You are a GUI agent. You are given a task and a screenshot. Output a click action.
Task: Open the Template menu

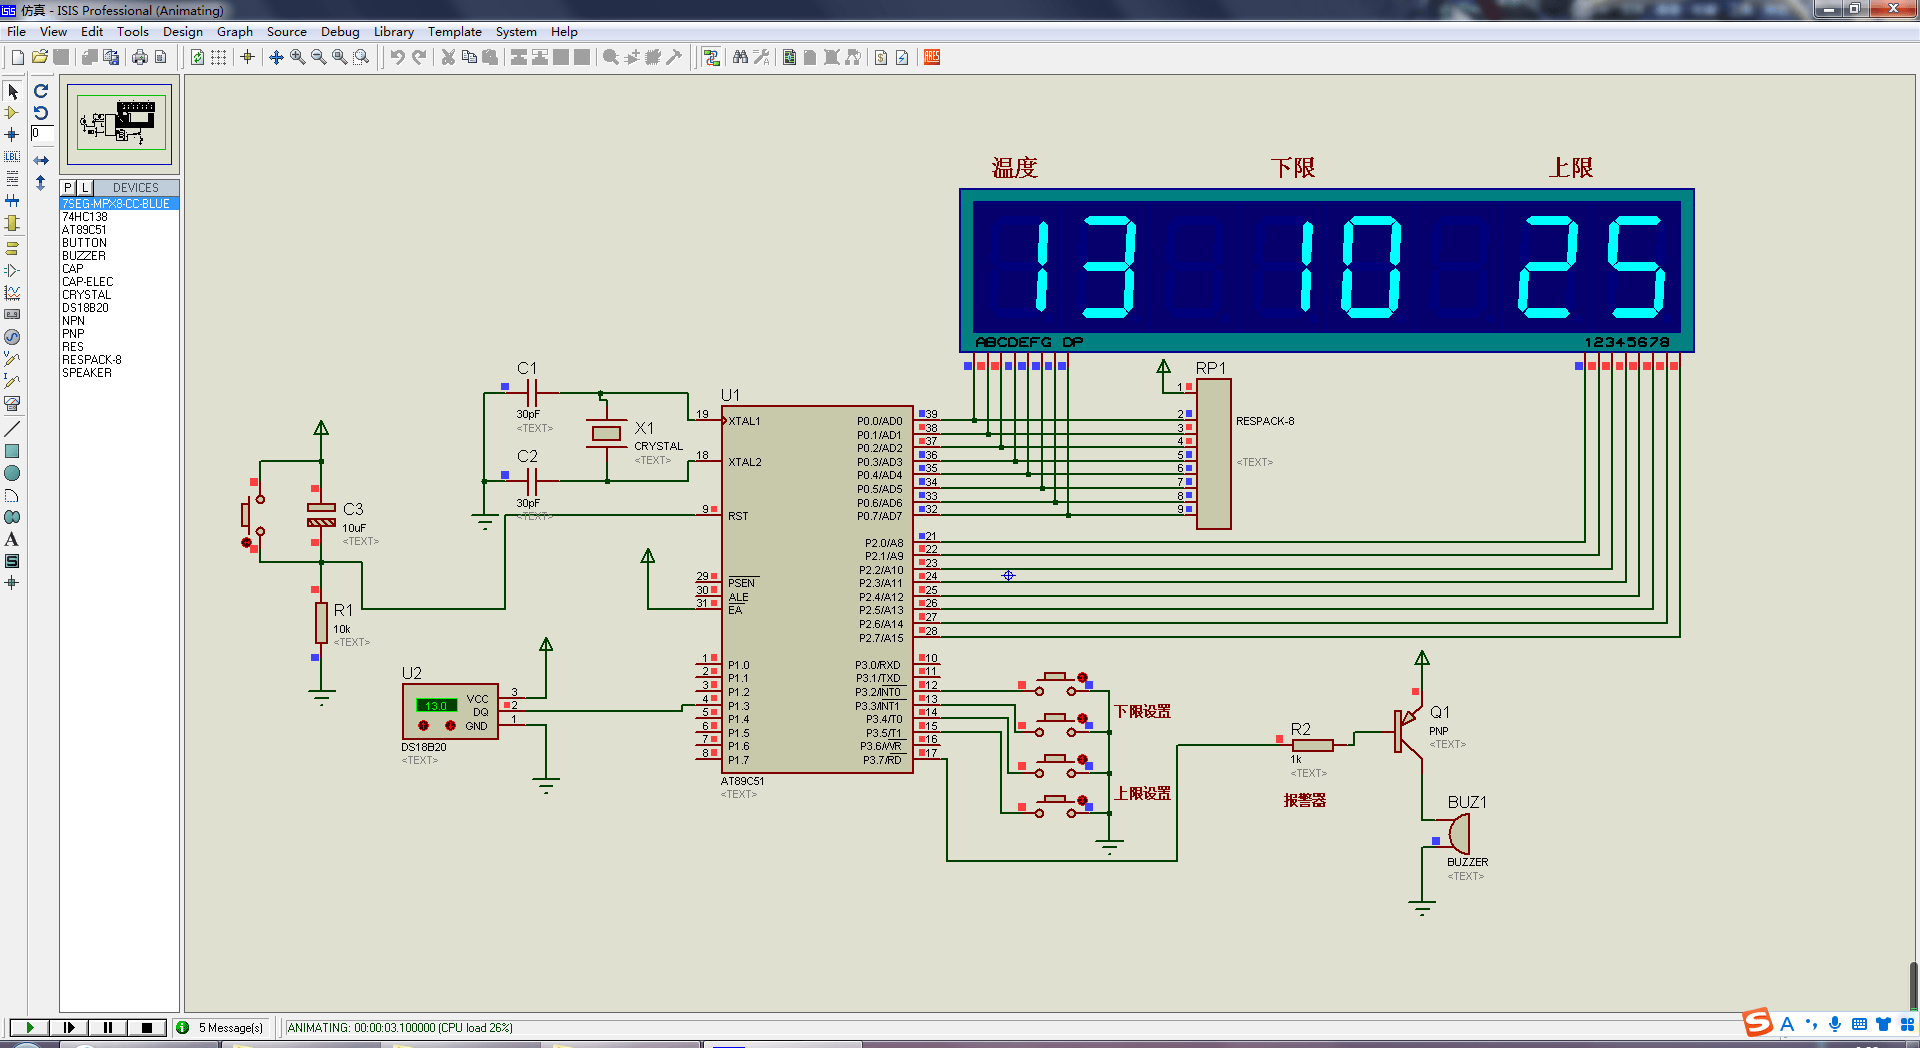(x=455, y=32)
